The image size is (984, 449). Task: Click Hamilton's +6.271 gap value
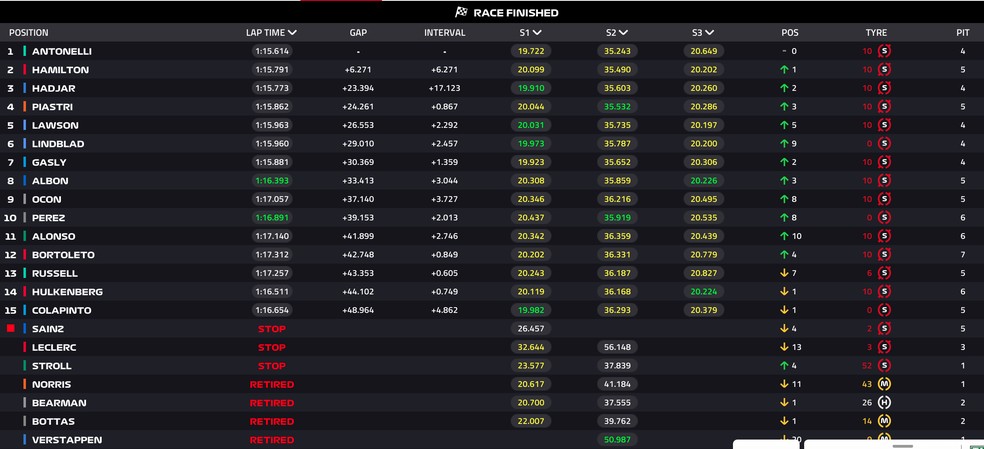(x=358, y=70)
